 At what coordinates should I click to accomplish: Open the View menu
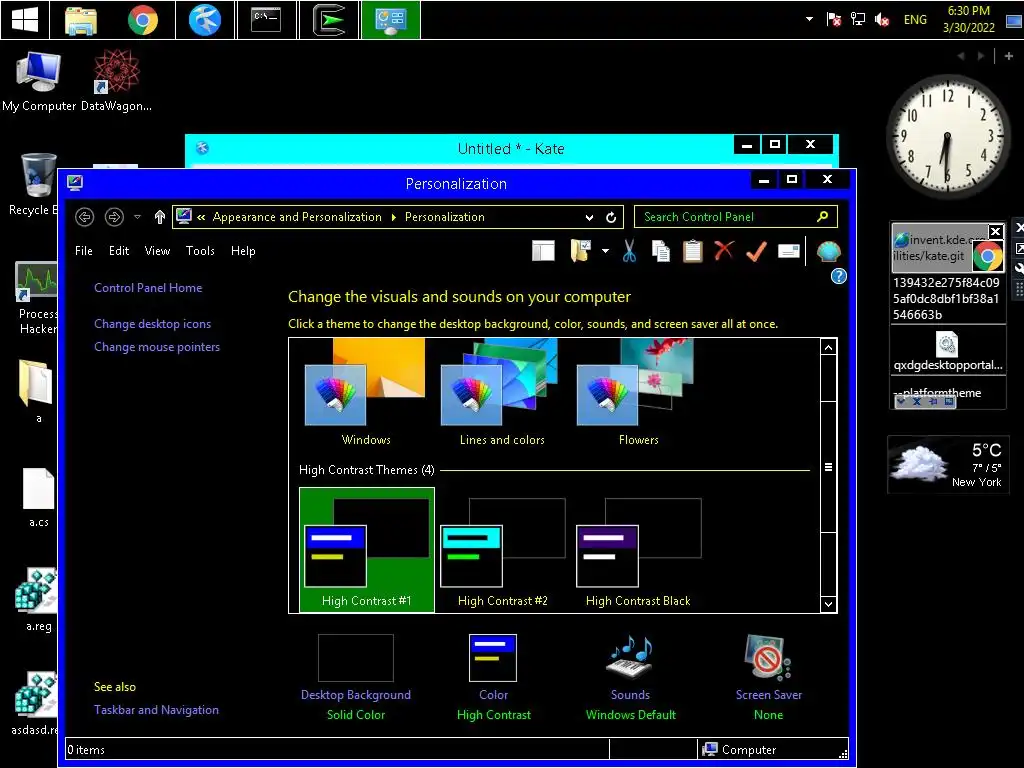[157, 251]
